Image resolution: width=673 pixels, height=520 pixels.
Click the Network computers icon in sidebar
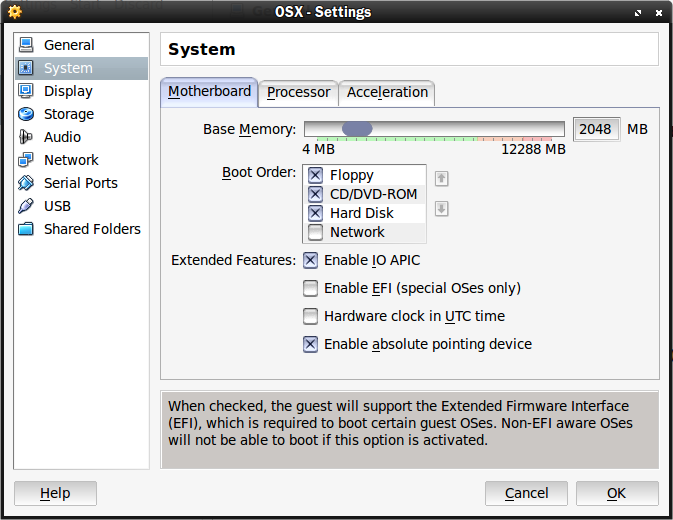tap(26, 160)
